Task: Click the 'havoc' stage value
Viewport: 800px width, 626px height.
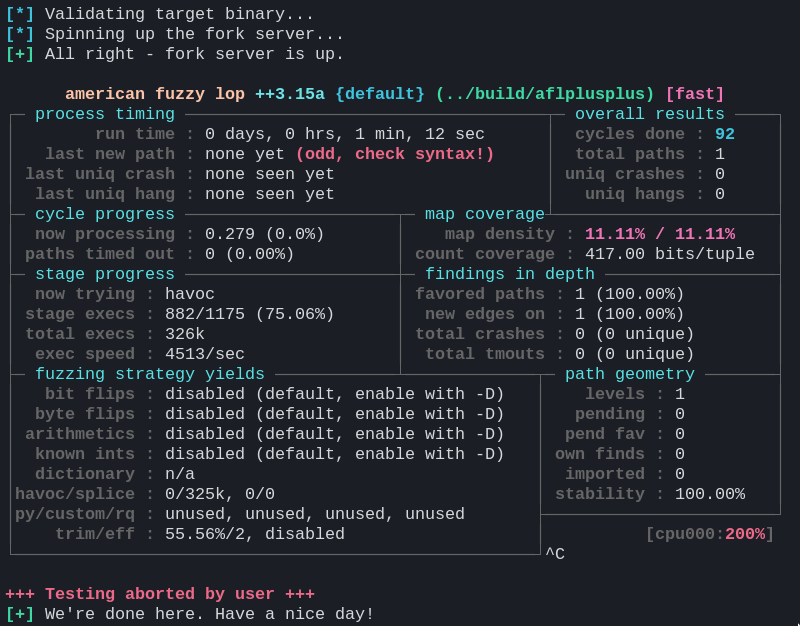Action: tap(189, 293)
